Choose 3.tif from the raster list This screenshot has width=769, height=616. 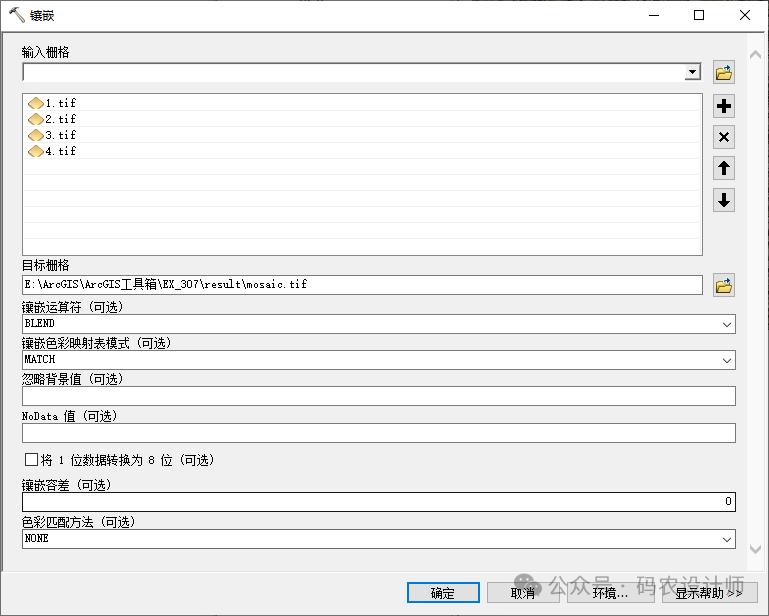click(60, 135)
